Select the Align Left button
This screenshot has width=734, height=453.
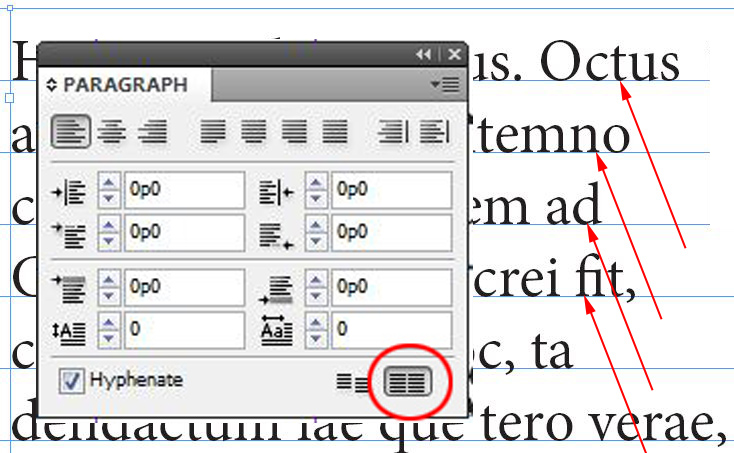click(x=71, y=131)
